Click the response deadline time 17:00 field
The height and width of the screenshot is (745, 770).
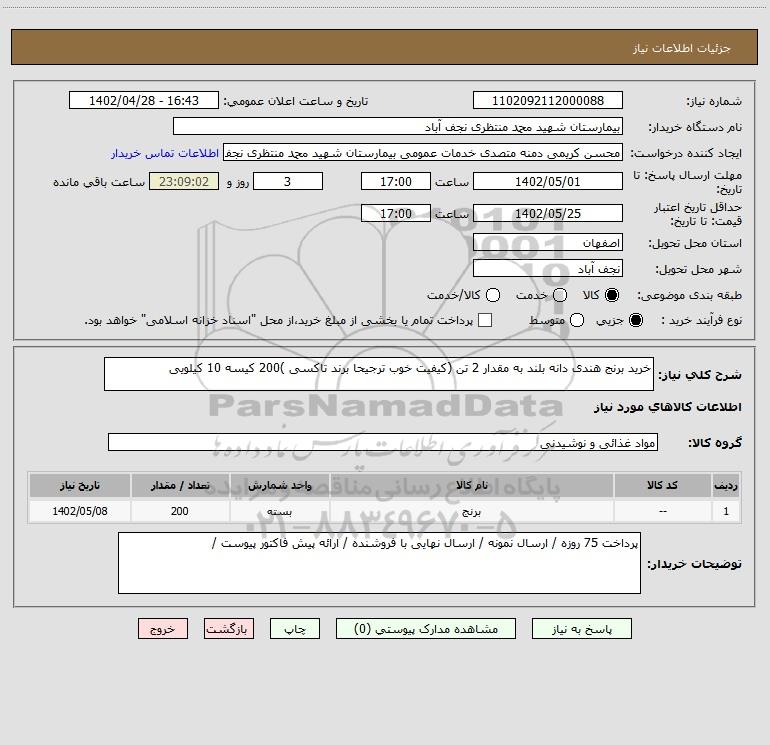click(x=396, y=181)
